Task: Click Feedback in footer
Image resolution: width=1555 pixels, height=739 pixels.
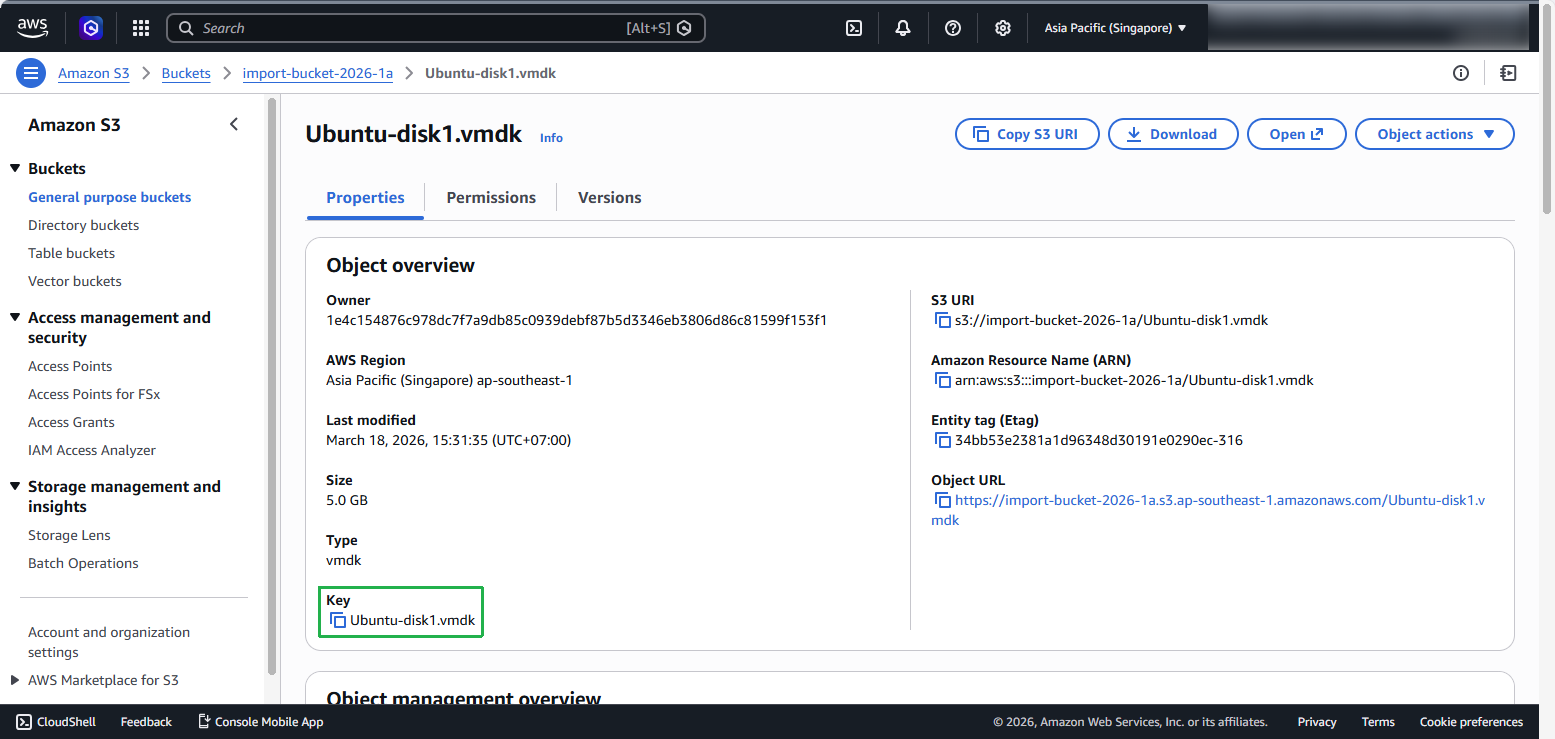Action: (146, 722)
